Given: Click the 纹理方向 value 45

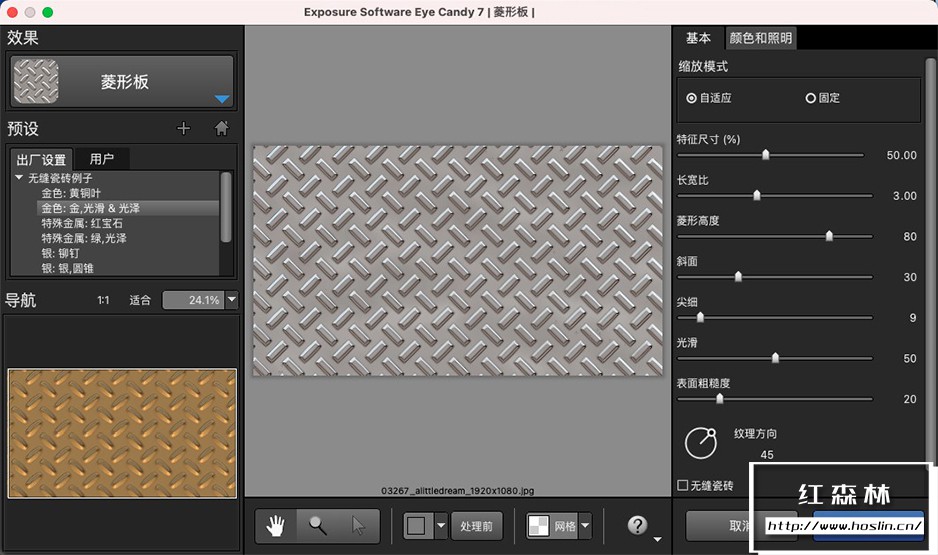Looking at the screenshot, I should [x=767, y=455].
